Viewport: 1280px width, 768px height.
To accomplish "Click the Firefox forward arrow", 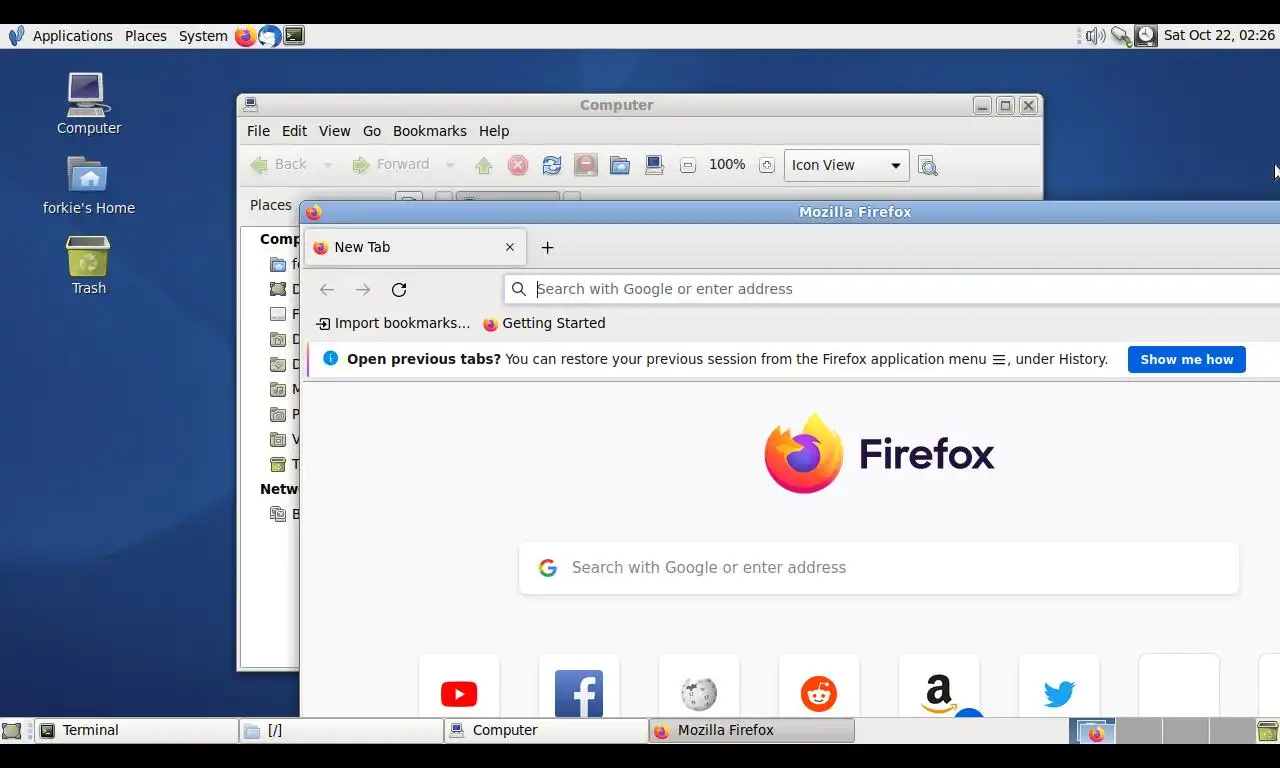I will pyautogui.click(x=363, y=290).
